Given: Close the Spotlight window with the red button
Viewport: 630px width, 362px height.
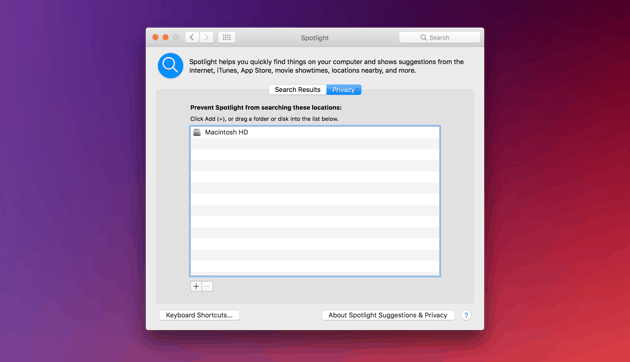Looking at the screenshot, I should [x=155, y=37].
